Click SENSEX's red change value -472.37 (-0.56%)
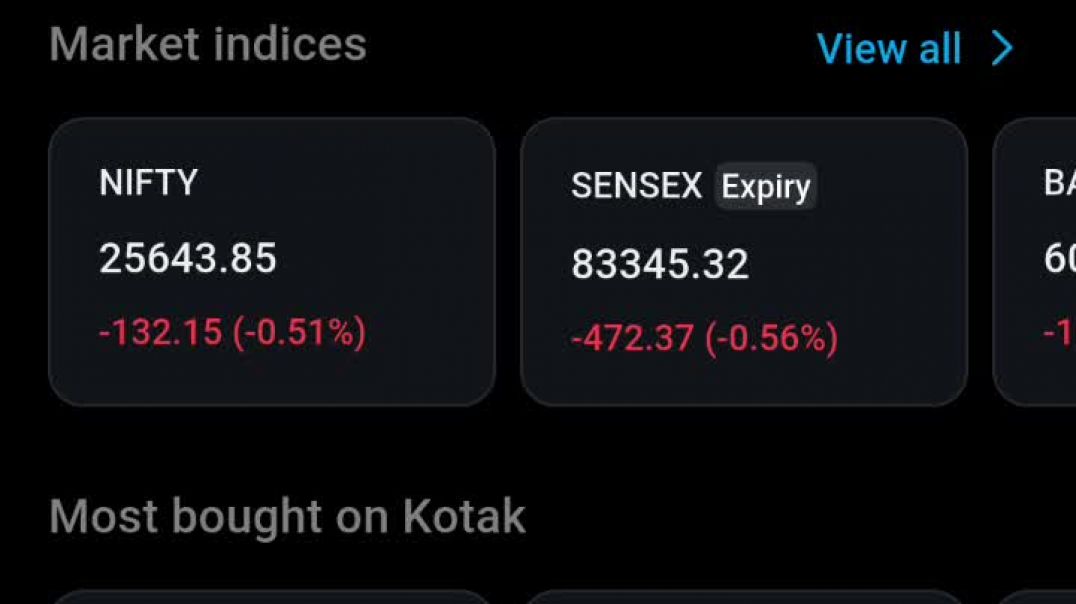Viewport: 1076px width, 604px height. (x=703, y=338)
